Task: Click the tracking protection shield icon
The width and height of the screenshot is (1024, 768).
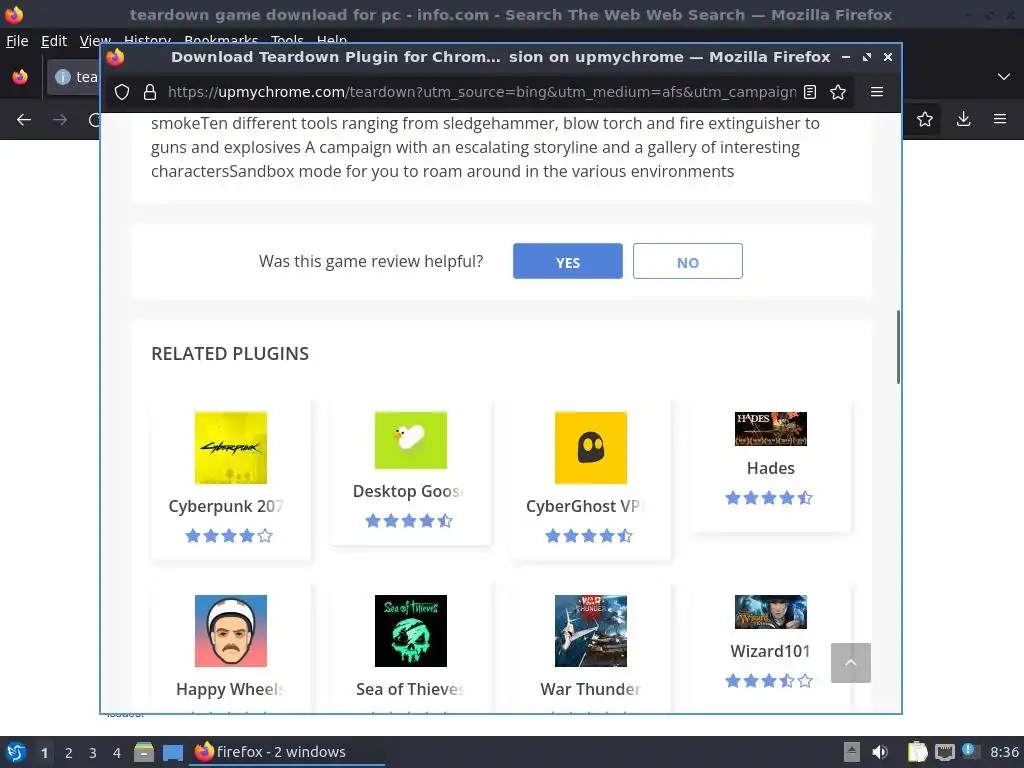Action: 122,92
